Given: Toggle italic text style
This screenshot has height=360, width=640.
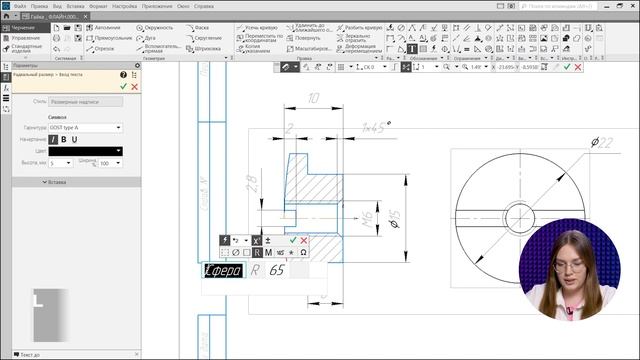Looking at the screenshot, I should click(x=53, y=140).
